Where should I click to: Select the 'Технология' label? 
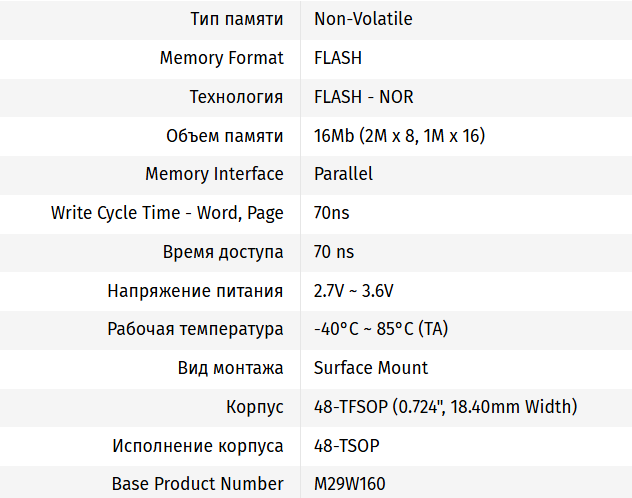(237, 97)
